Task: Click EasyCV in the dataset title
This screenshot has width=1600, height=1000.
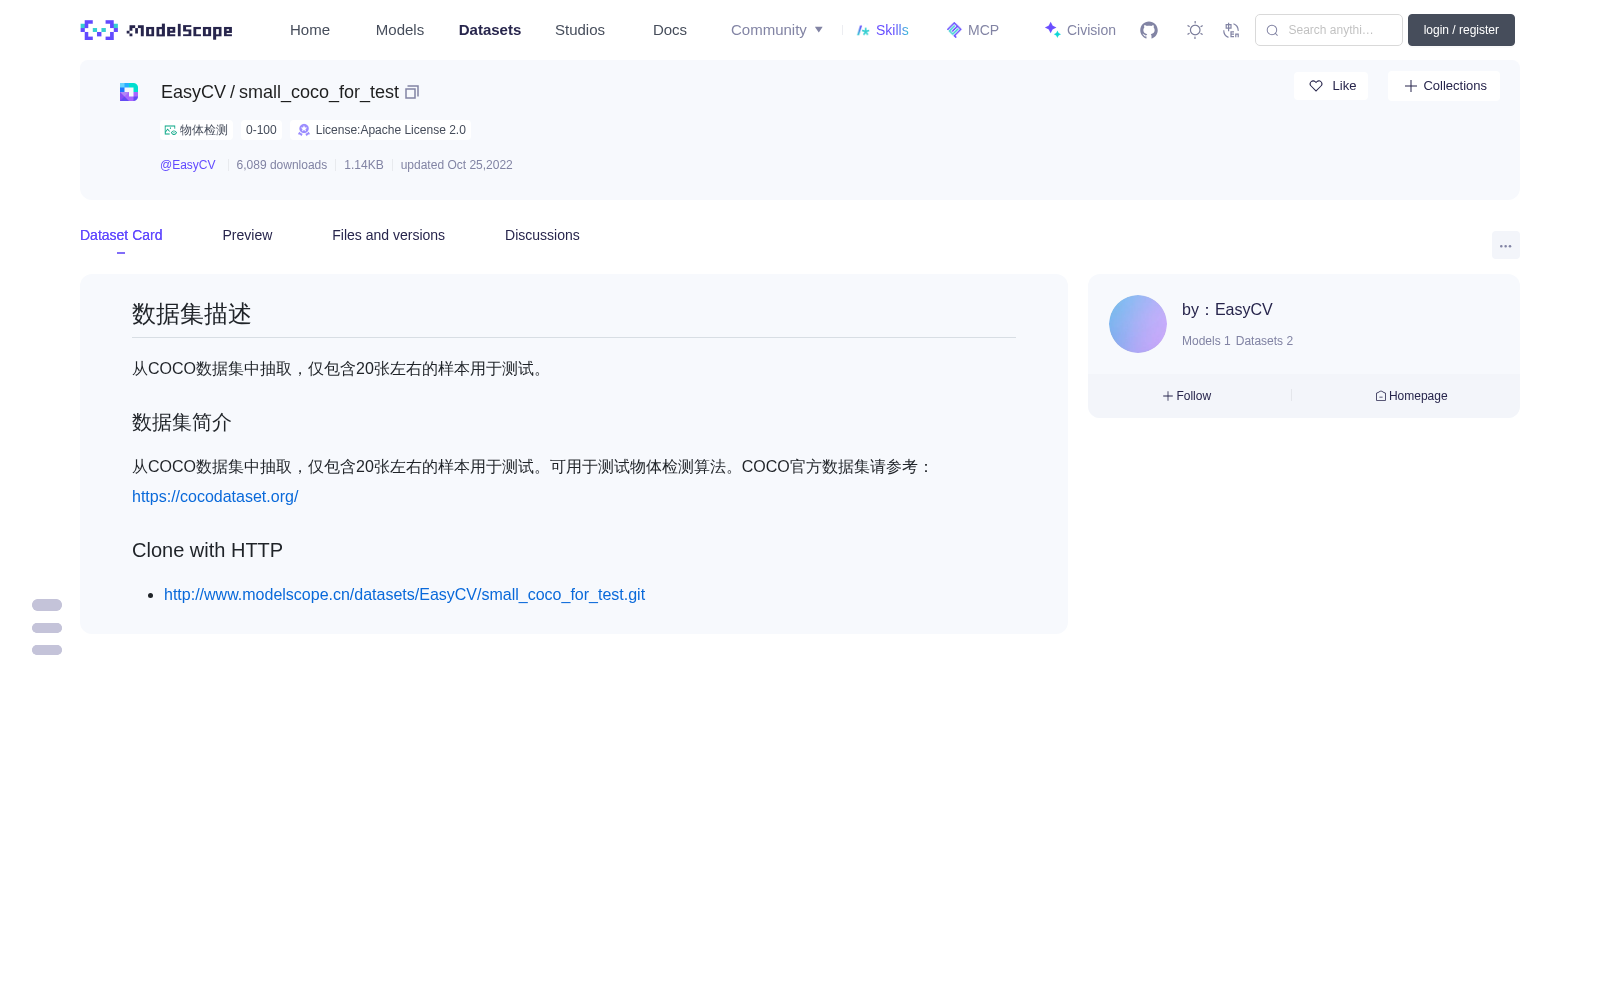Action: (193, 92)
